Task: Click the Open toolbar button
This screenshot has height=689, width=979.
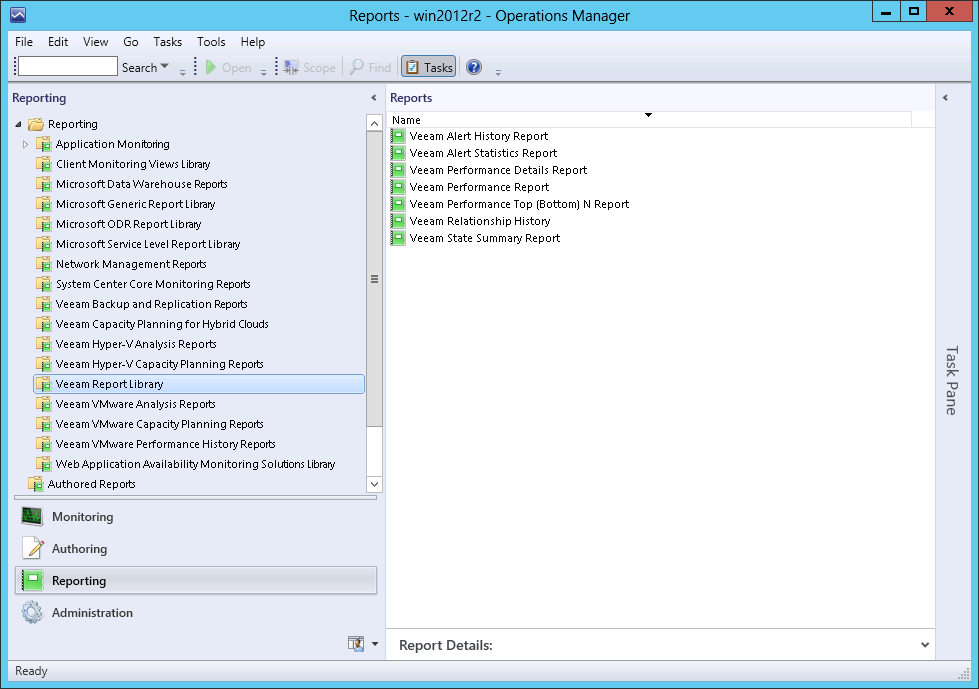Action: [229, 67]
